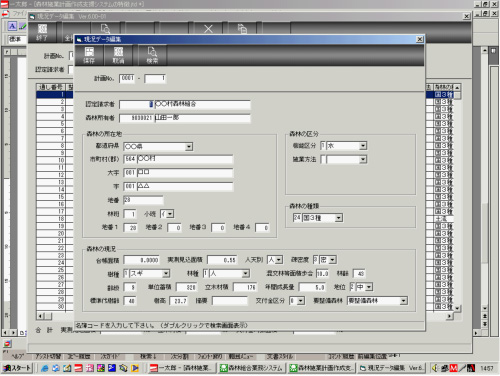The width and height of the screenshot is (500, 376).
Task: Click the 取消 cancel icon in dialog toolbar
Action: click(x=118, y=55)
